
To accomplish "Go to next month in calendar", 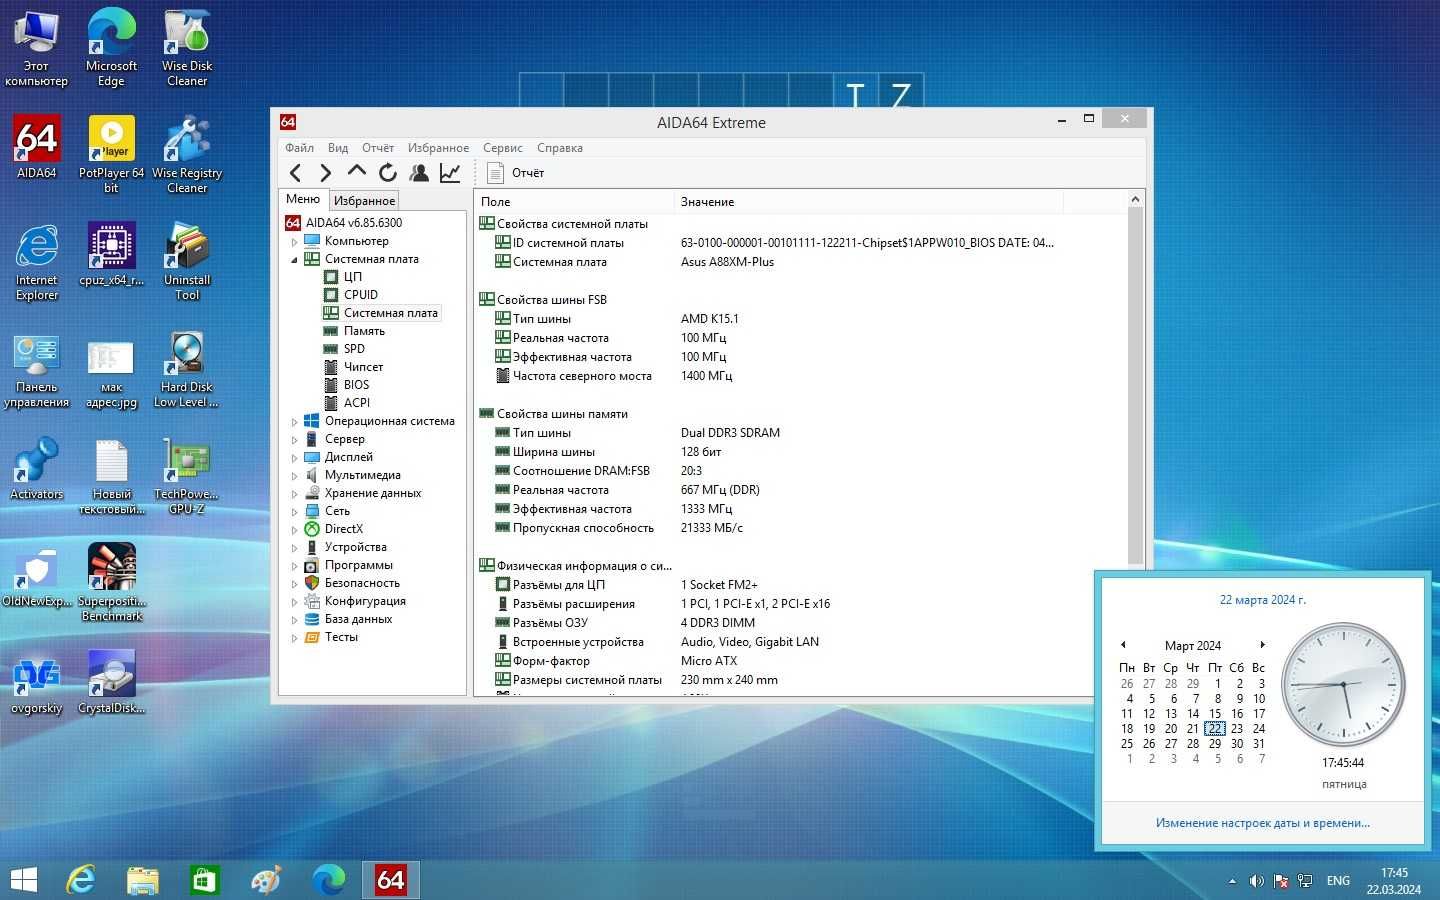I will tap(1262, 645).
